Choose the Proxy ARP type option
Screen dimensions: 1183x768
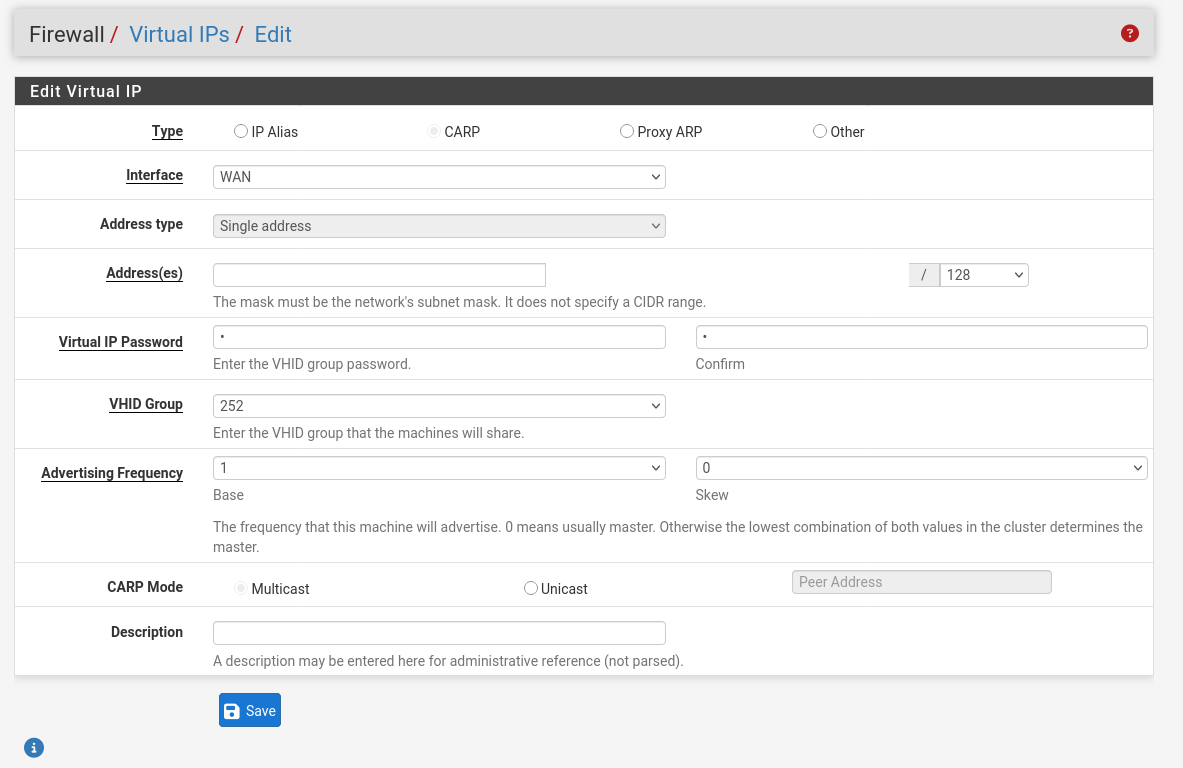point(627,131)
